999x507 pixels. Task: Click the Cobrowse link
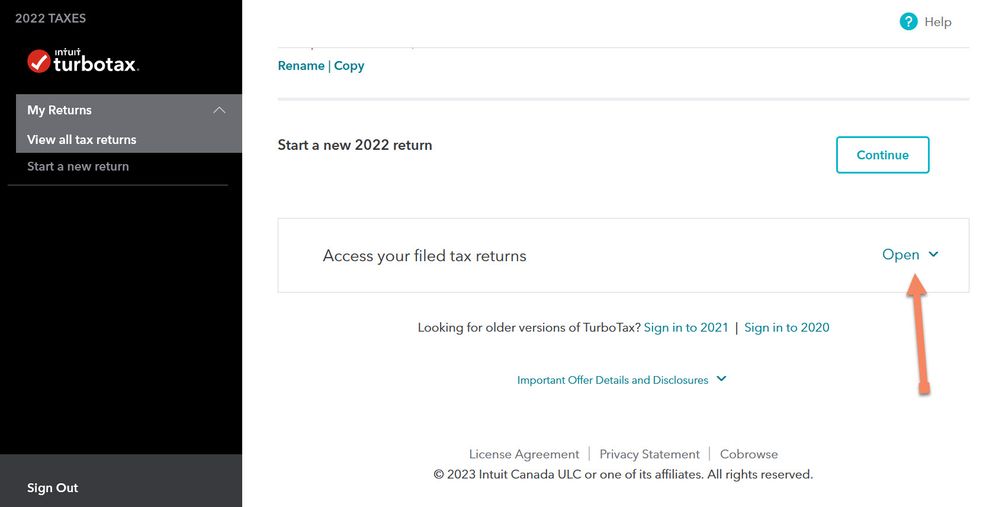tap(749, 454)
